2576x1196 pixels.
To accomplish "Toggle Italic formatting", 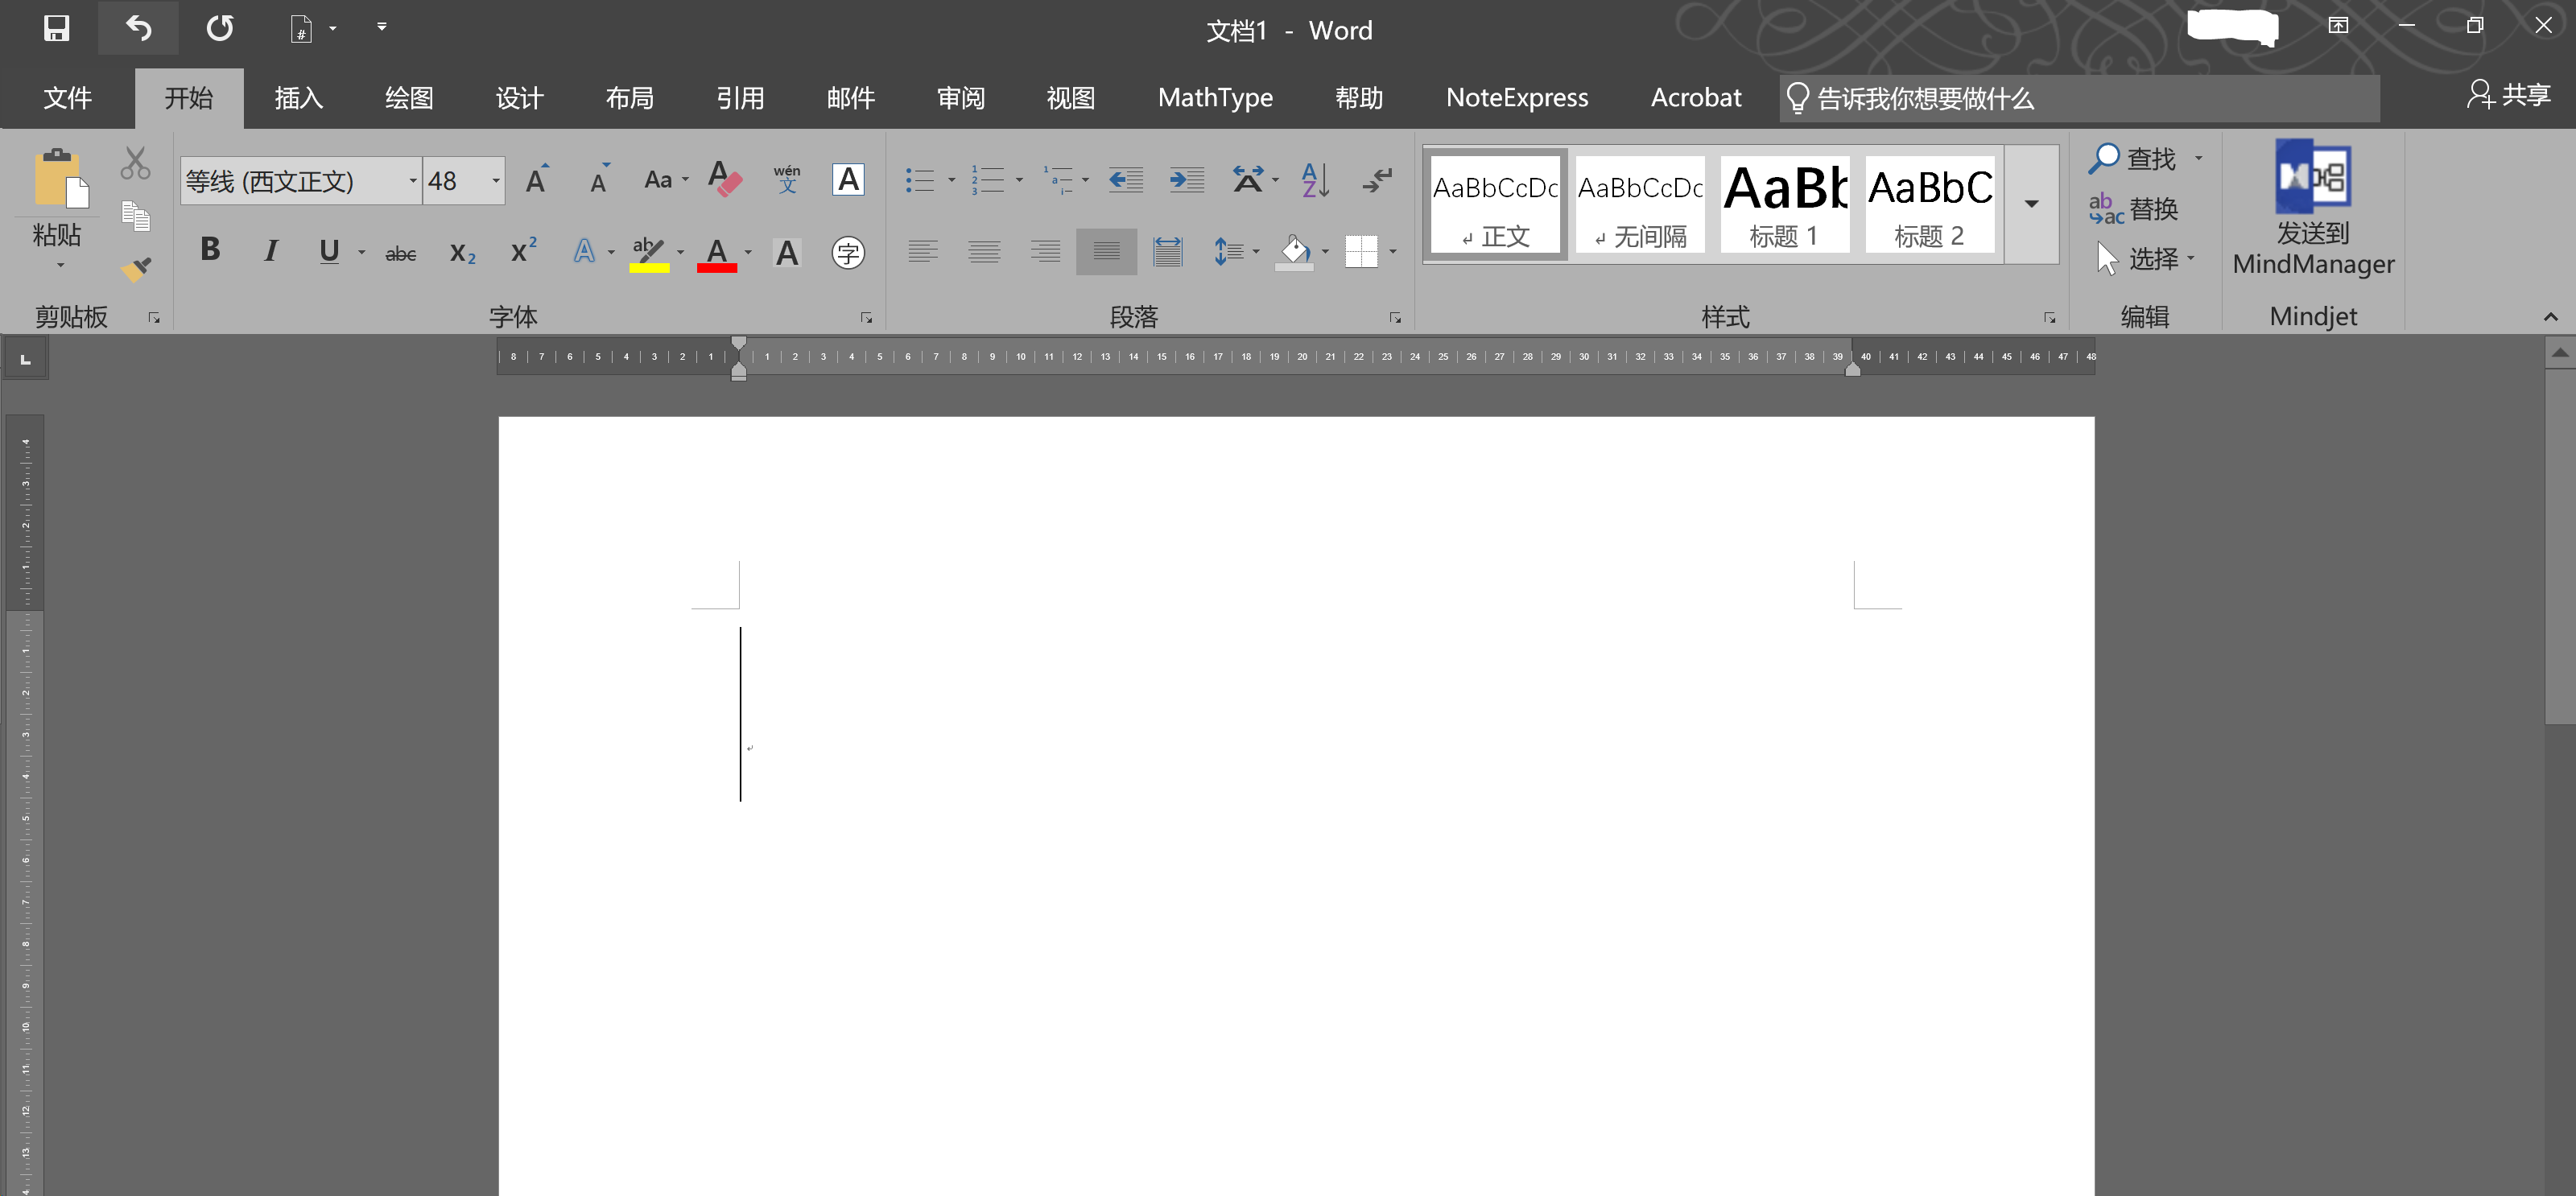I will coord(270,251).
